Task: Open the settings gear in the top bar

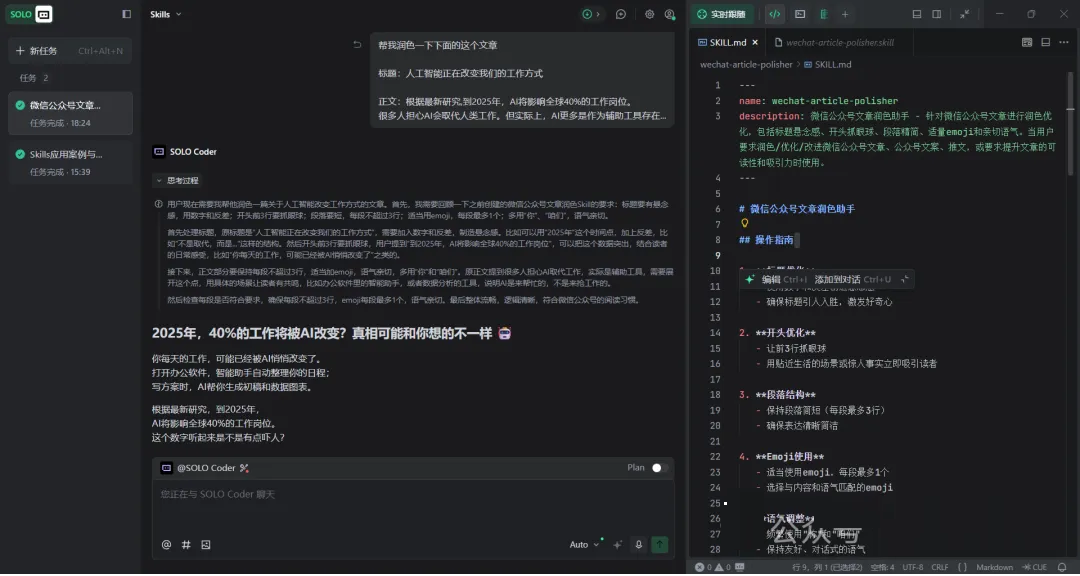Action: coord(649,15)
